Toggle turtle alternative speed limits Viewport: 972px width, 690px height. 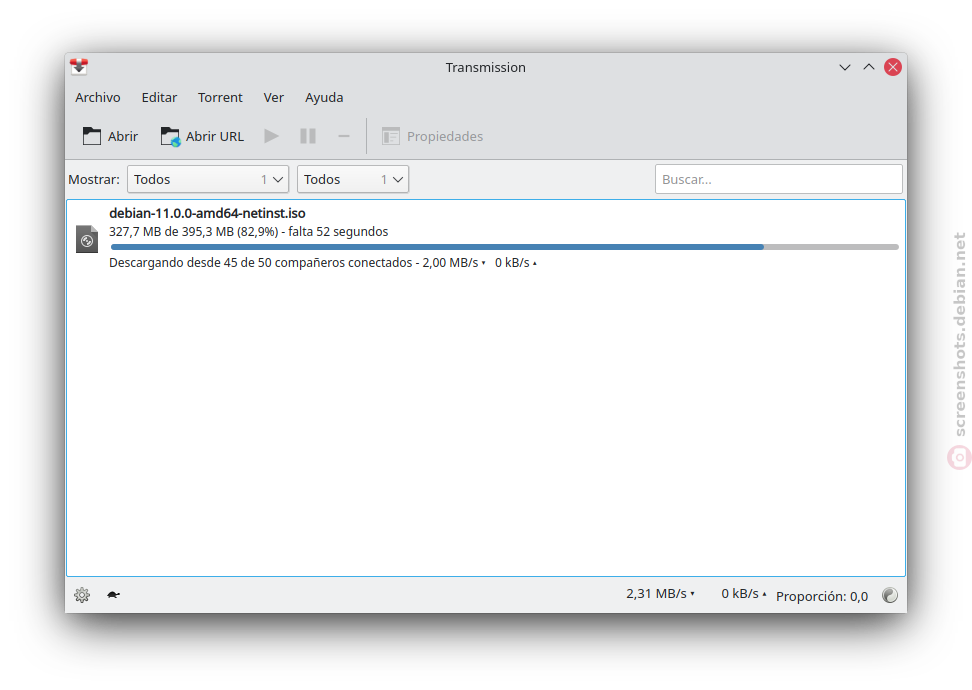pyautogui.click(x=113, y=595)
